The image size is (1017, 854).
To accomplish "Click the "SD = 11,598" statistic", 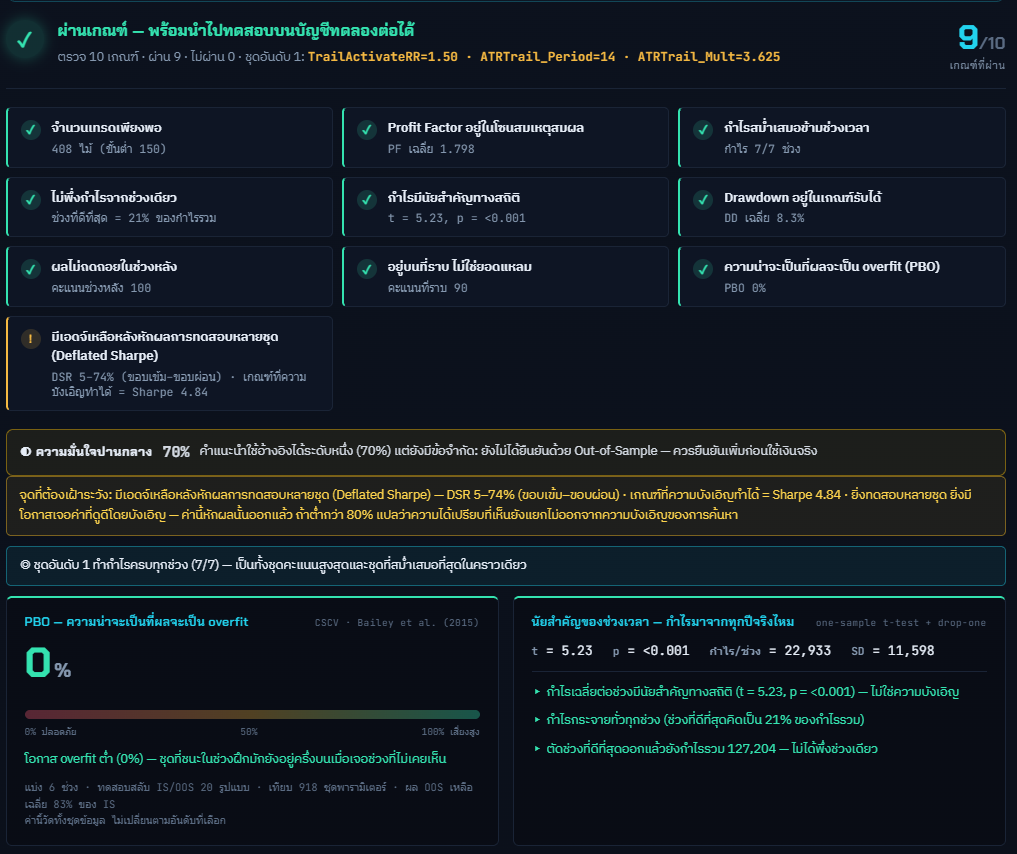I will pos(892,650).
